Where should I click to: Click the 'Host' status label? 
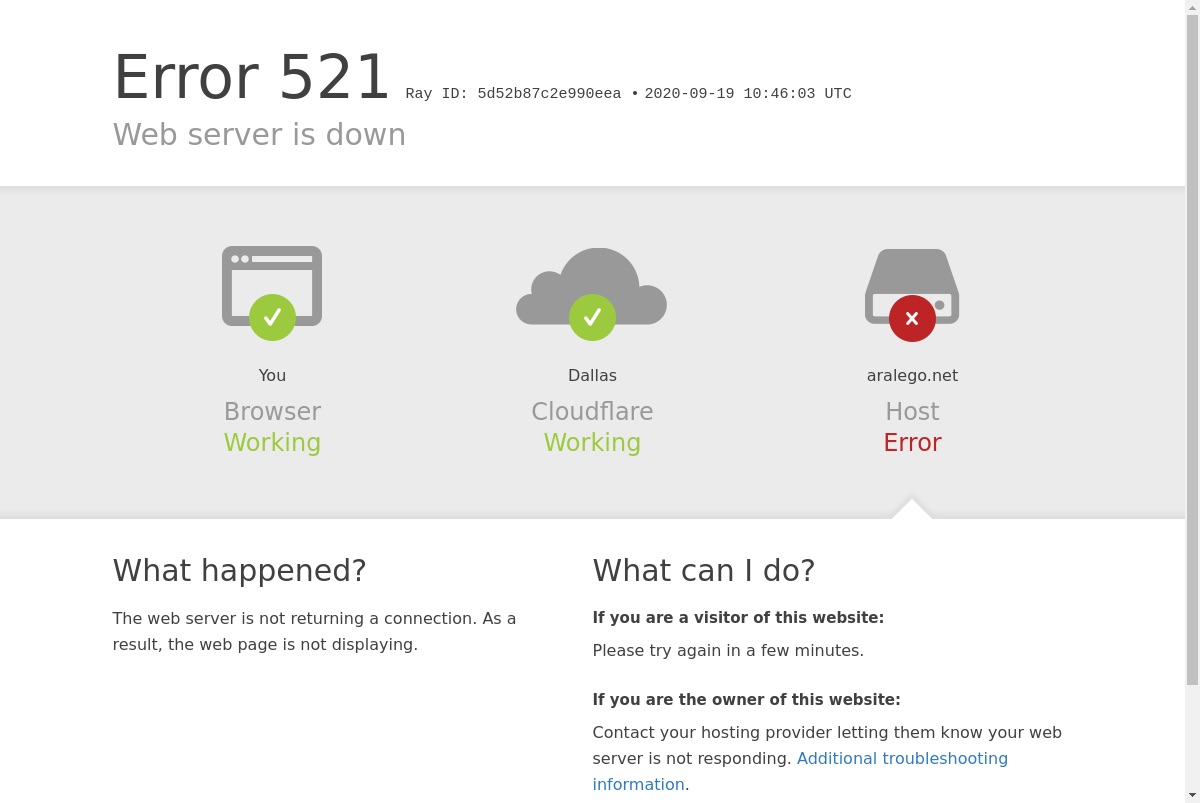pos(912,411)
